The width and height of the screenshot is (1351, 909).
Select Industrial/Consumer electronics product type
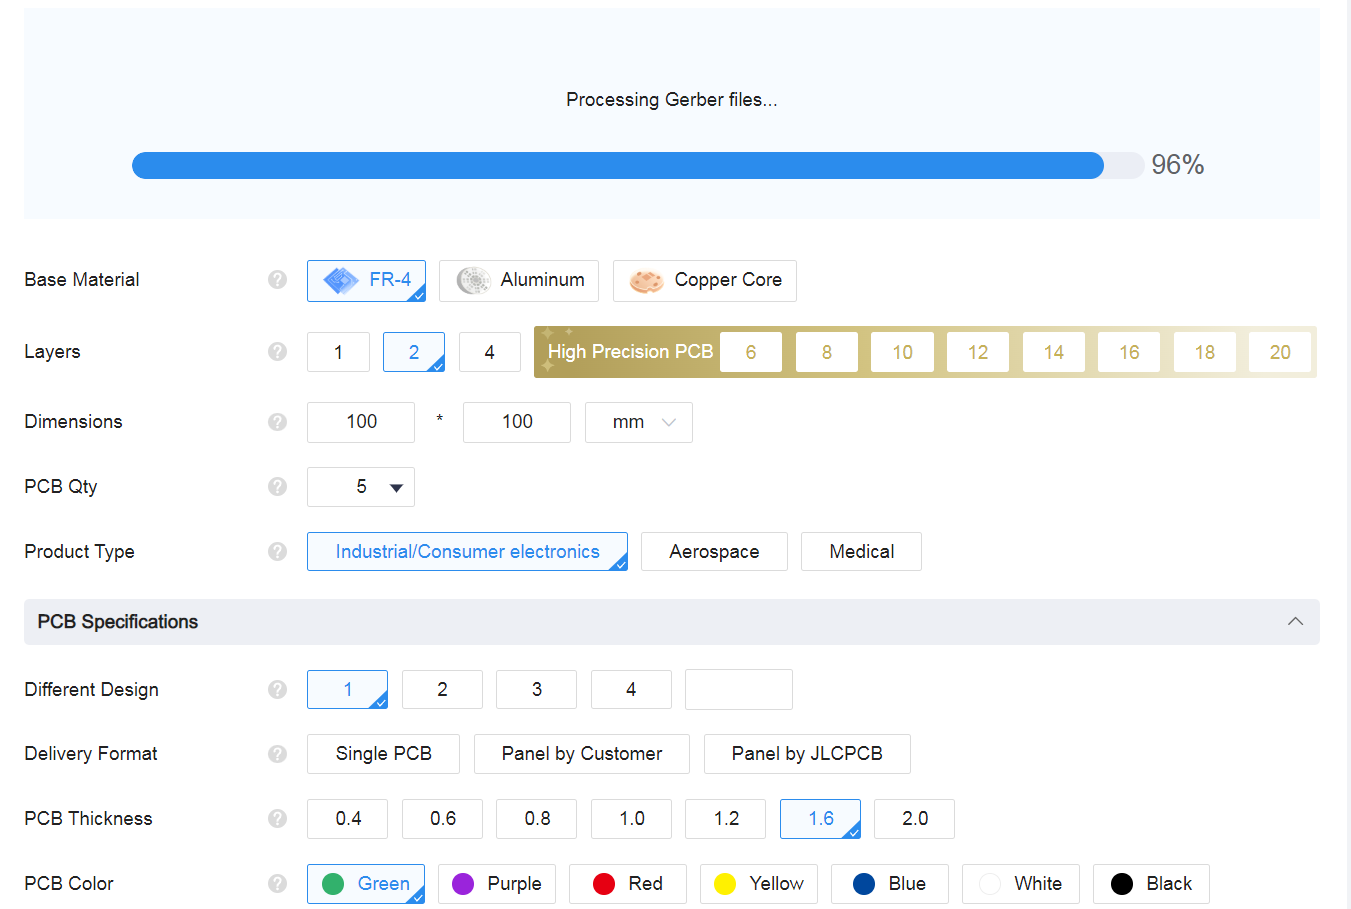(x=467, y=552)
